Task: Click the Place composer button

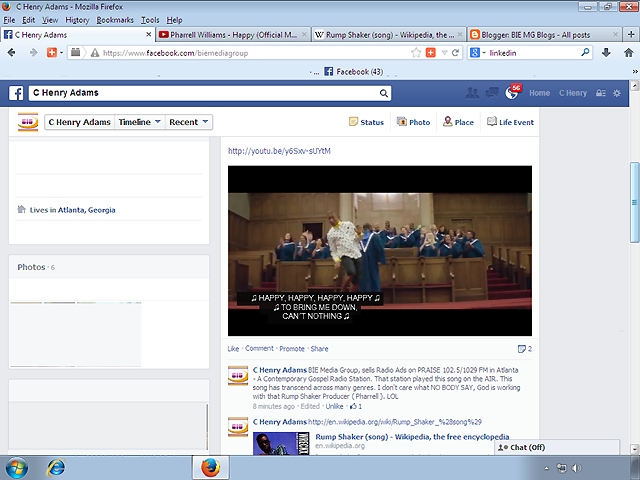Action: (458, 122)
